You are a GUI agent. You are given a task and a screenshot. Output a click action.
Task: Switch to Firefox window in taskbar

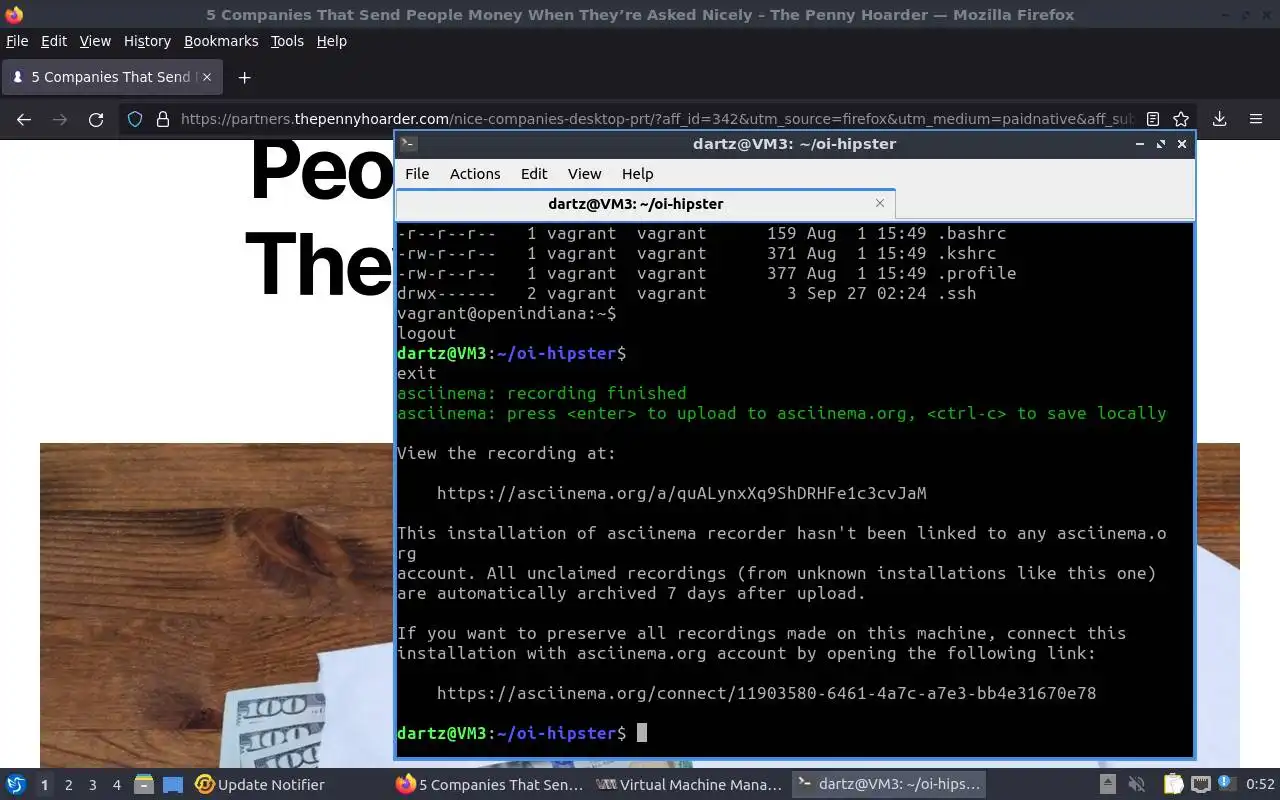point(490,785)
